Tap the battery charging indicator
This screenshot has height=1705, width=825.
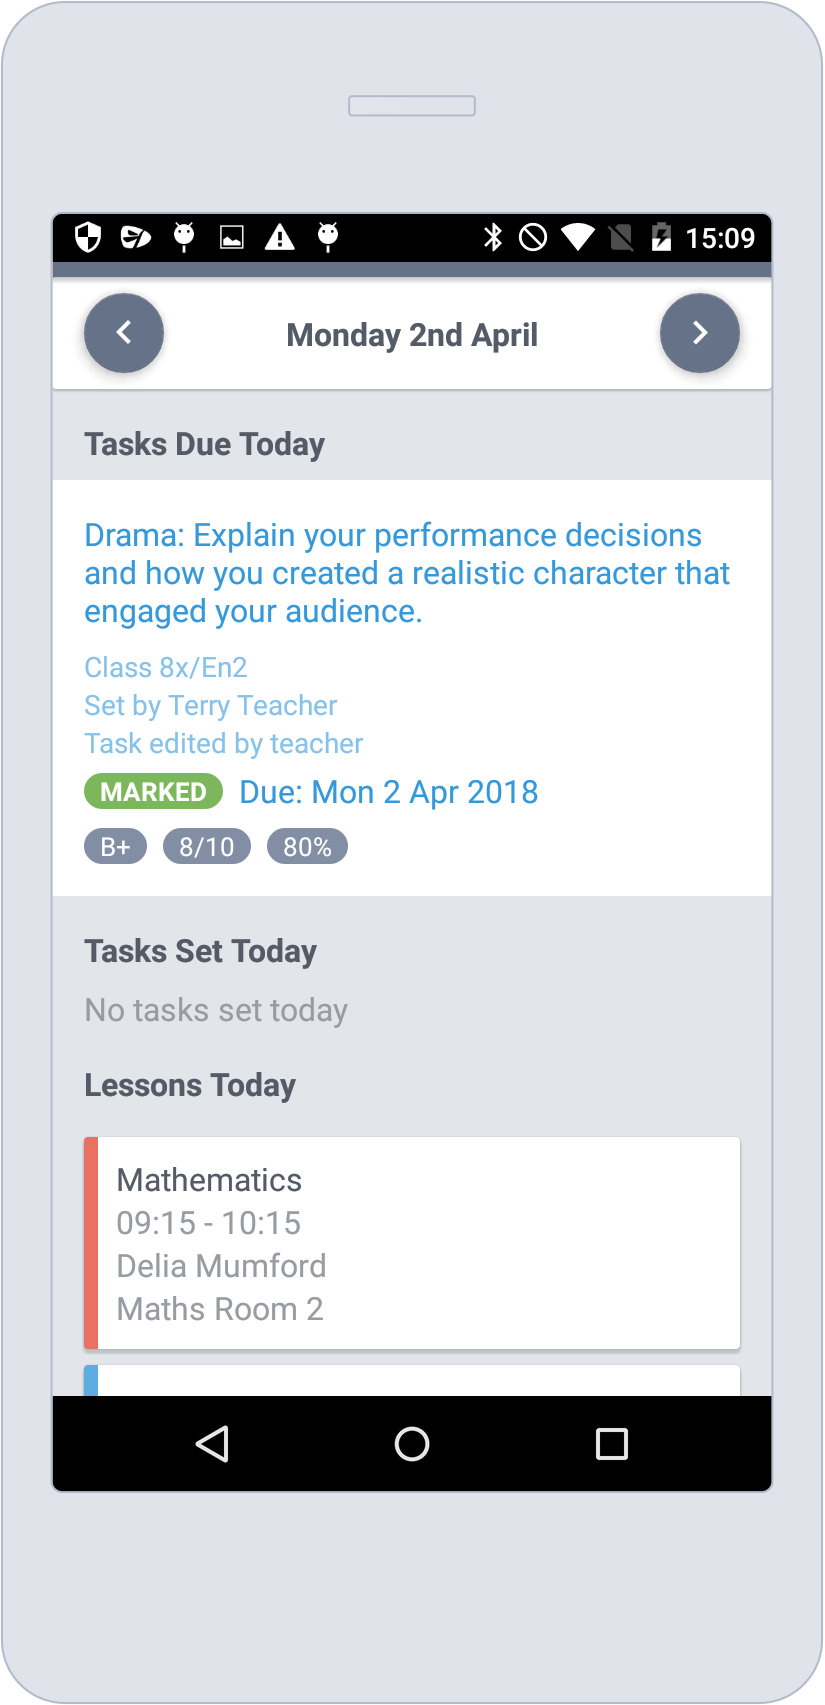pyautogui.click(x=663, y=238)
